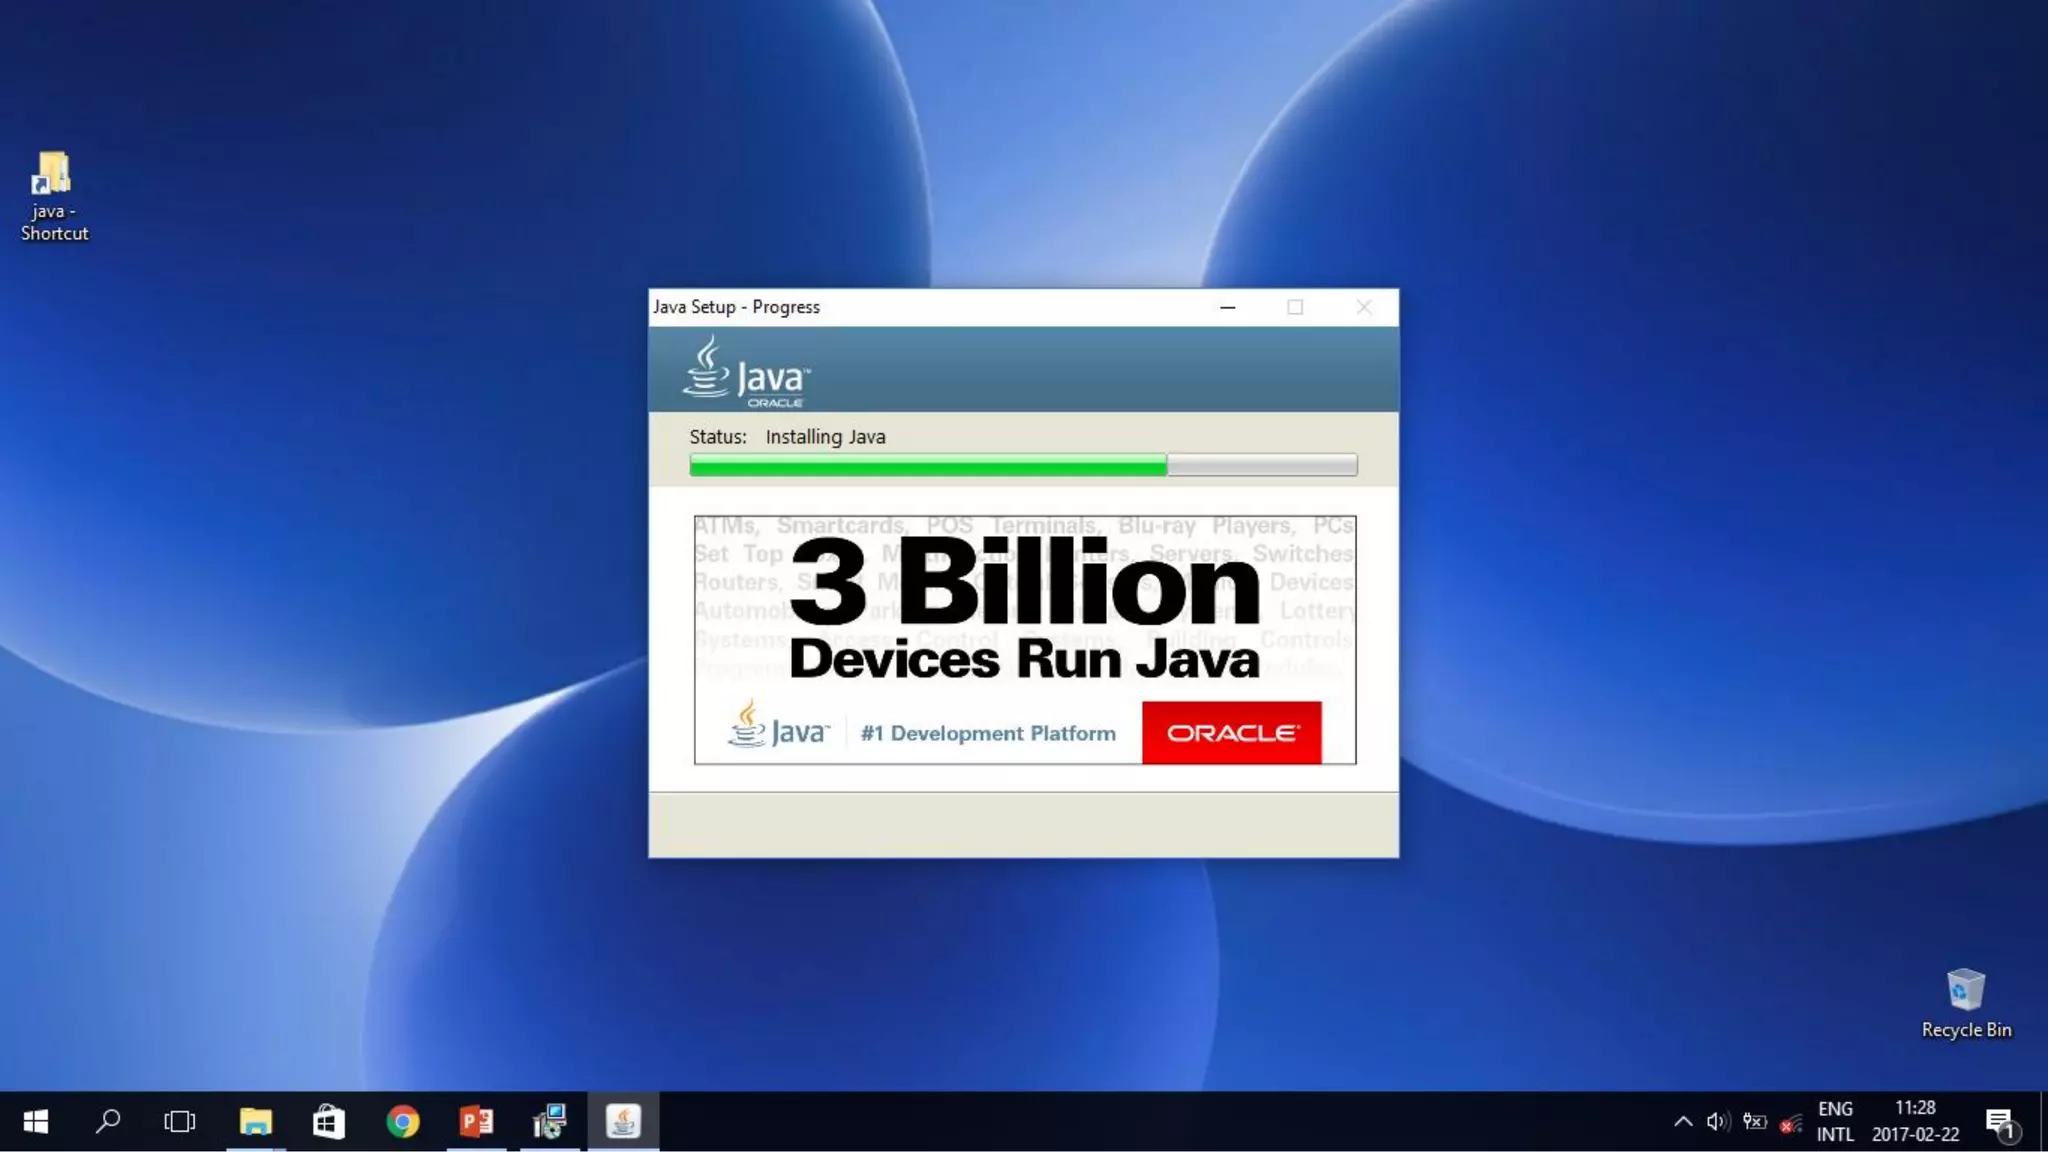Click the installer package taskbar icon
This screenshot has height=1152, width=2048.
coord(549,1122)
